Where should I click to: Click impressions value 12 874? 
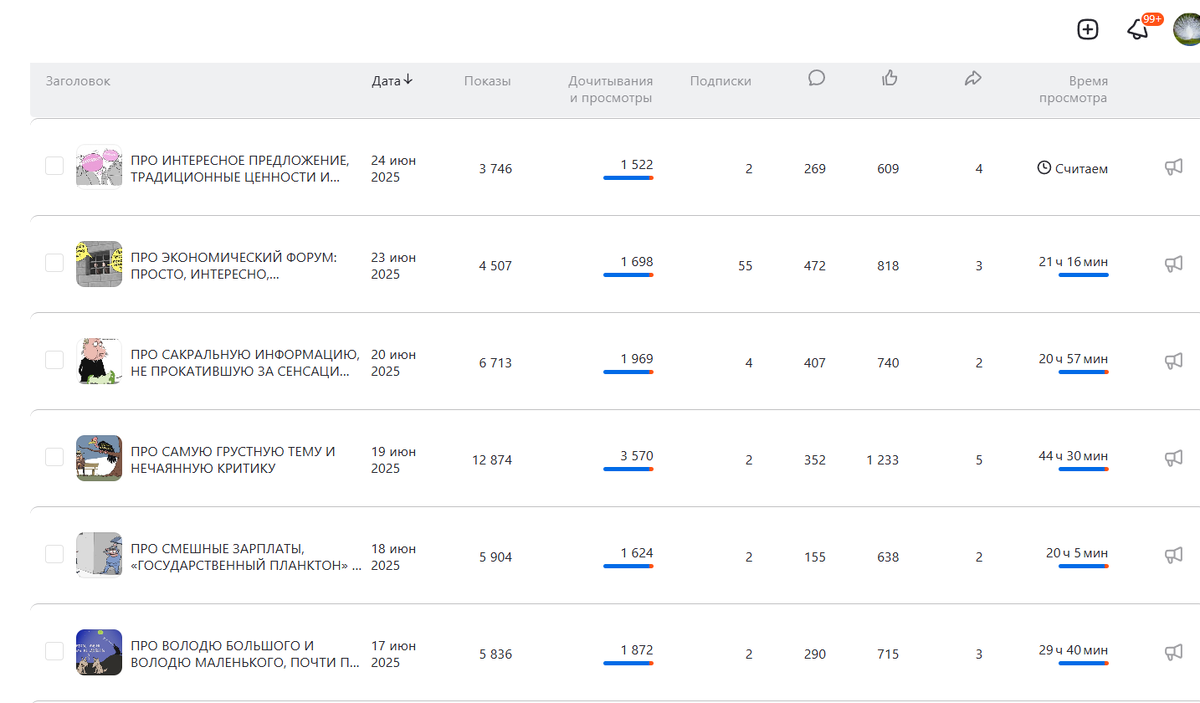click(492, 460)
